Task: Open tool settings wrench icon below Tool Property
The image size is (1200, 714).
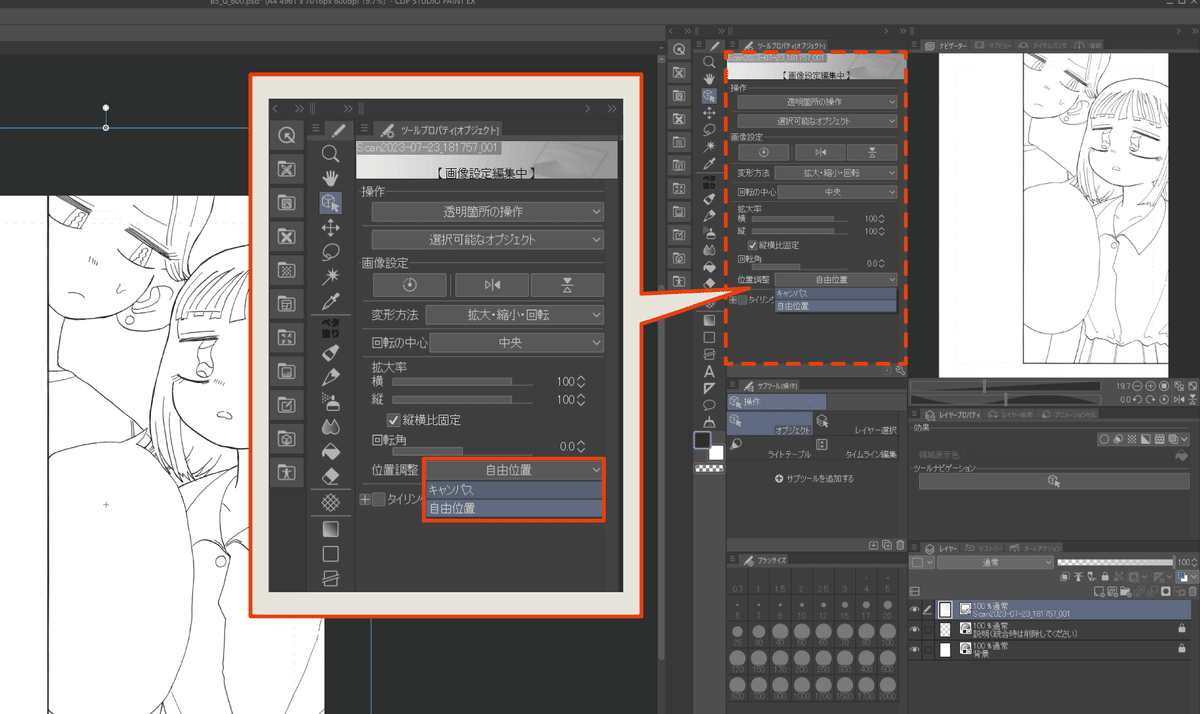Action: pyautogui.click(x=901, y=369)
